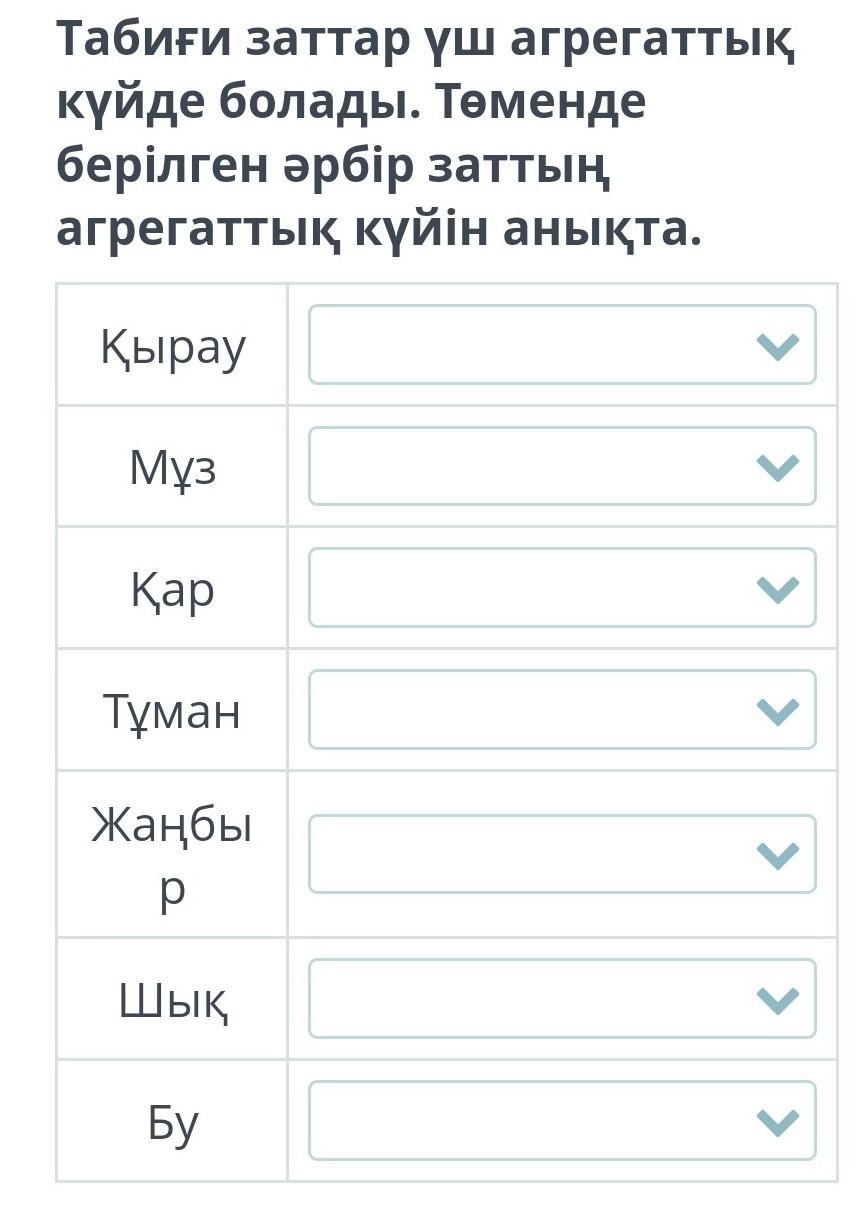Click the Жаңбыр label cell
The width and height of the screenshot is (864, 1217).
coord(172,855)
